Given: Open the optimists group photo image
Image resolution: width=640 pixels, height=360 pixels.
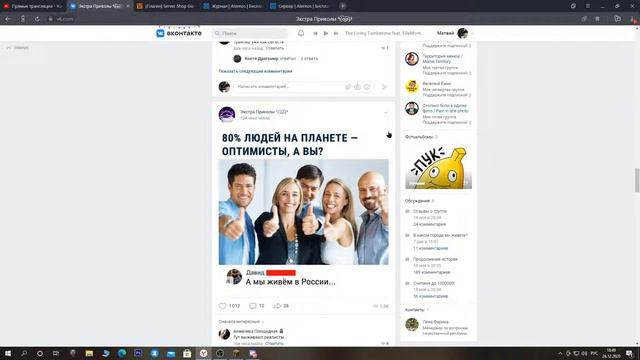Looking at the screenshot, I should (304, 212).
